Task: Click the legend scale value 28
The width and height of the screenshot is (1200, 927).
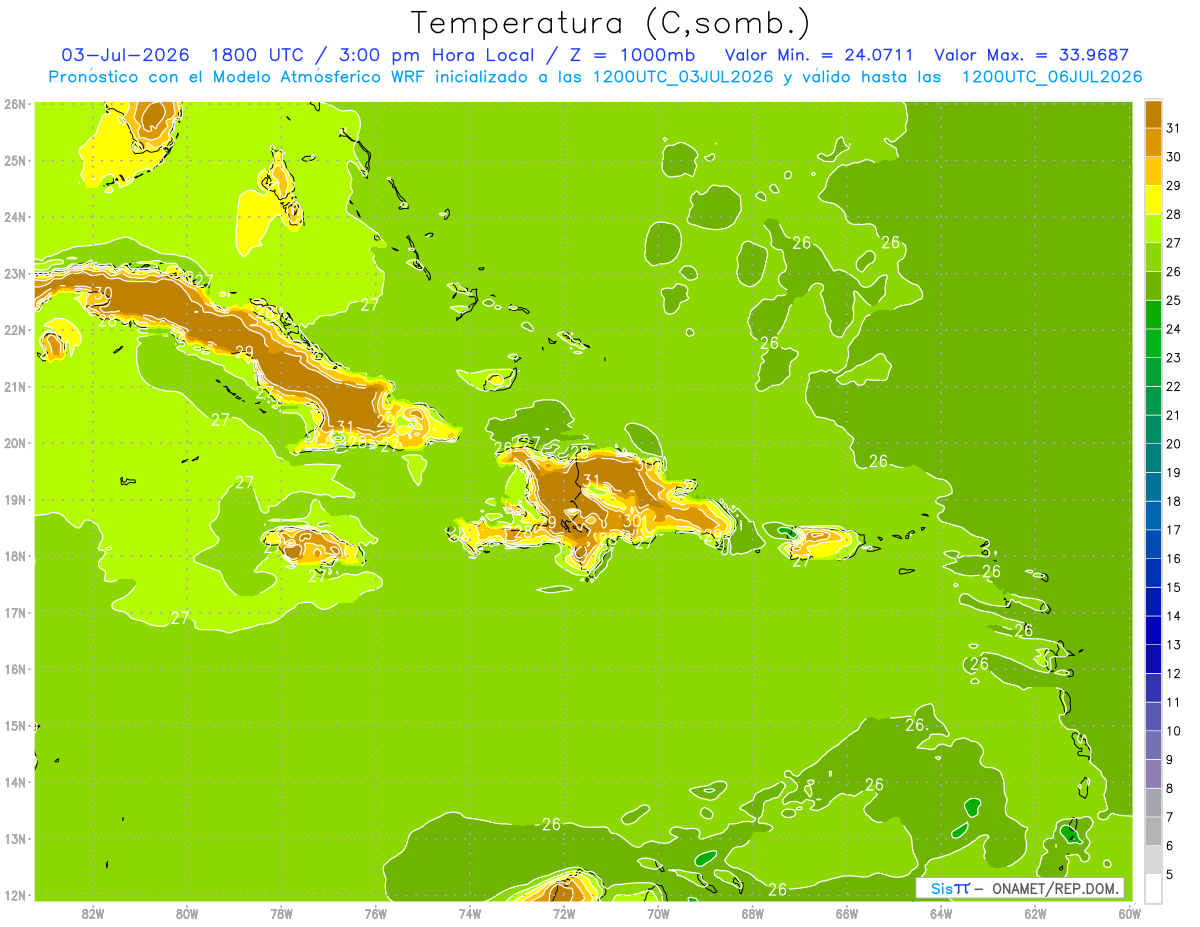Action: coord(1173,214)
